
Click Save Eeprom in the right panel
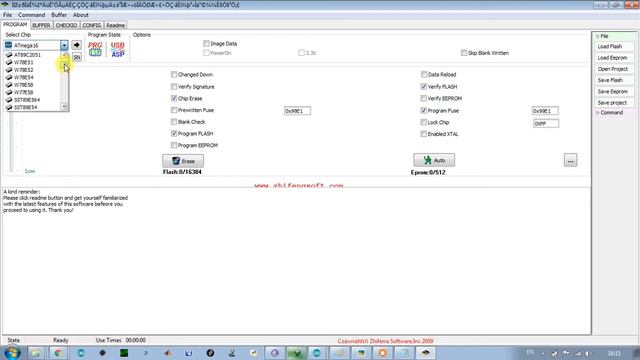click(x=613, y=92)
